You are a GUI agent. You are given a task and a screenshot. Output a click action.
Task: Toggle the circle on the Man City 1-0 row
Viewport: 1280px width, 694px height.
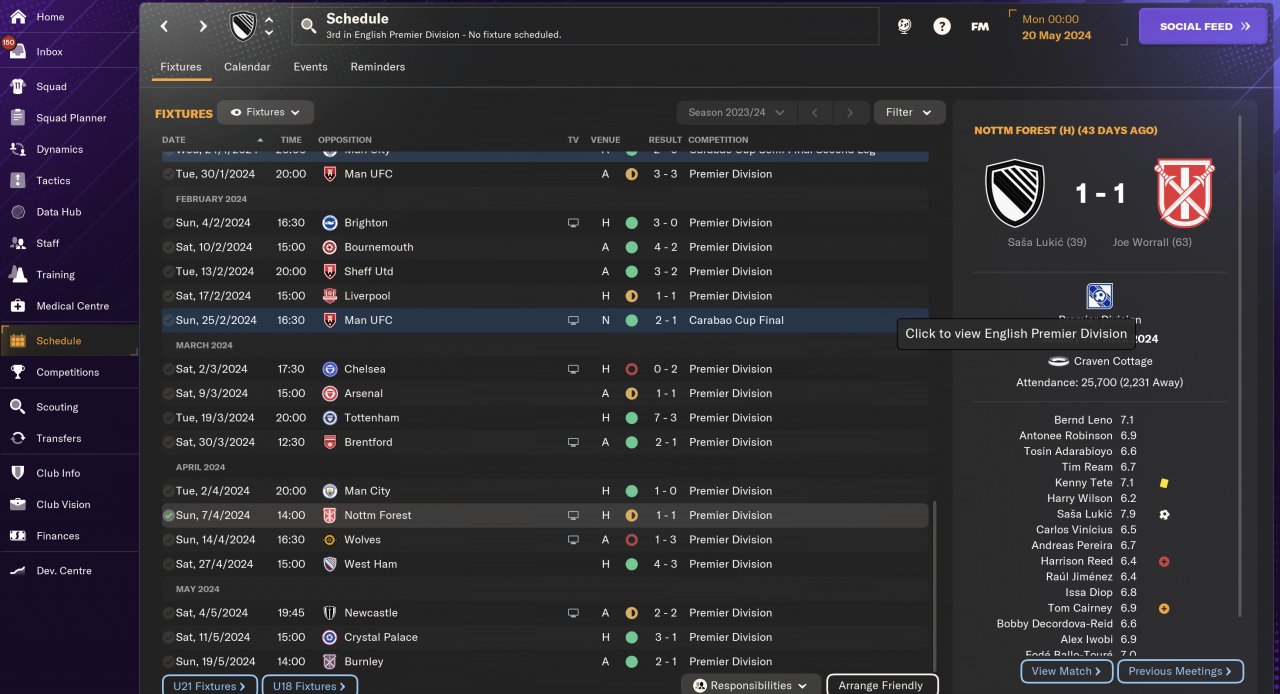point(168,491)
